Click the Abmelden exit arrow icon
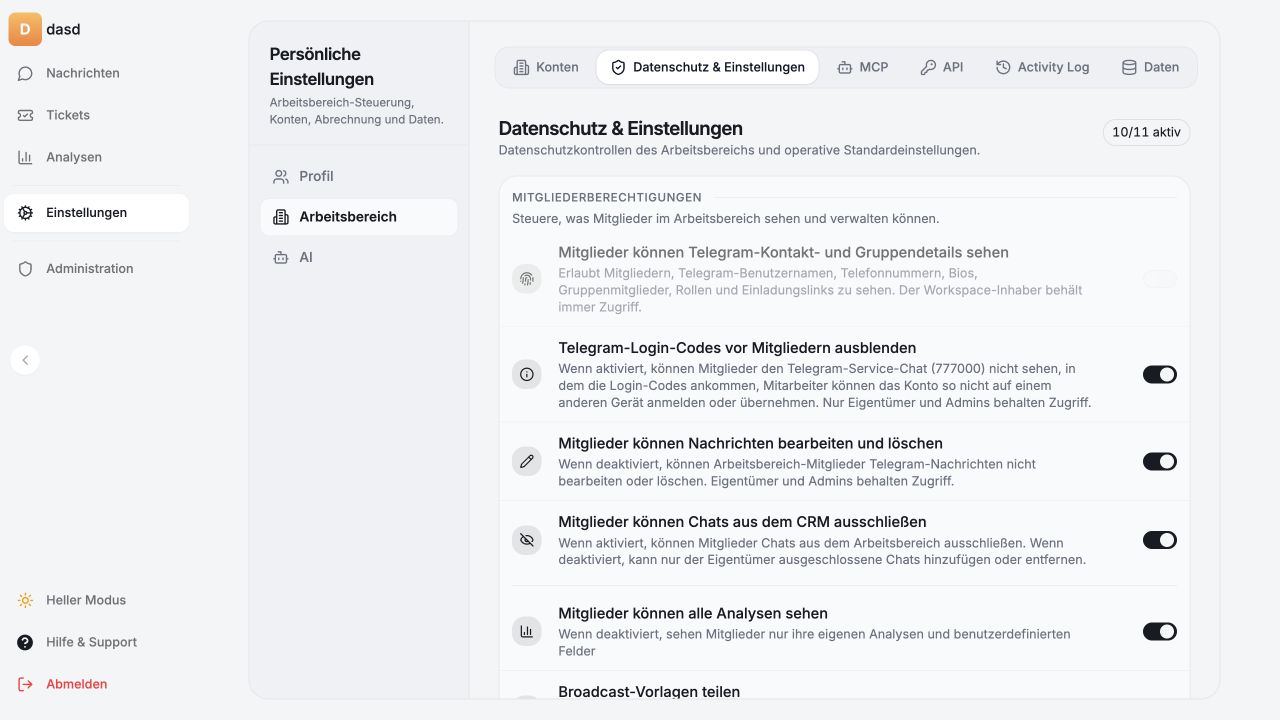 (26, 684)
